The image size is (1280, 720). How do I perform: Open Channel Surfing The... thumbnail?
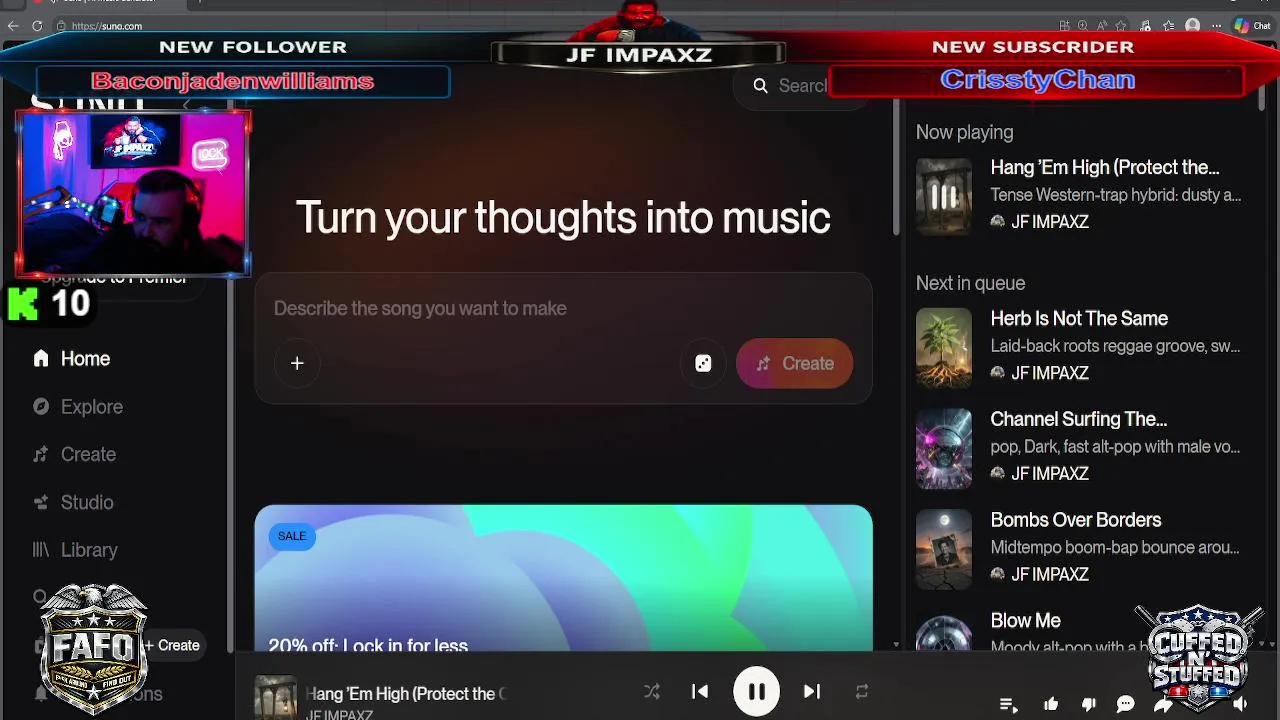tap(944, 448)
